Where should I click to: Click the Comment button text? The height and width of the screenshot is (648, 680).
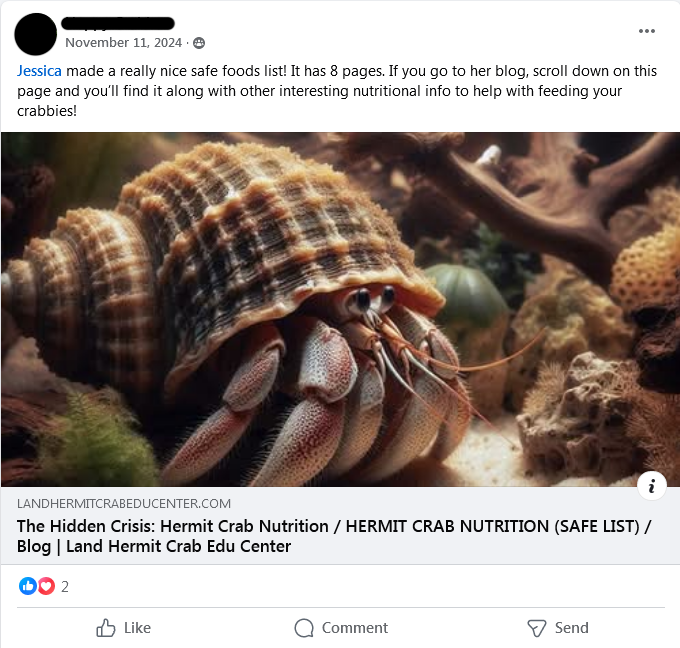pos(355,628)
